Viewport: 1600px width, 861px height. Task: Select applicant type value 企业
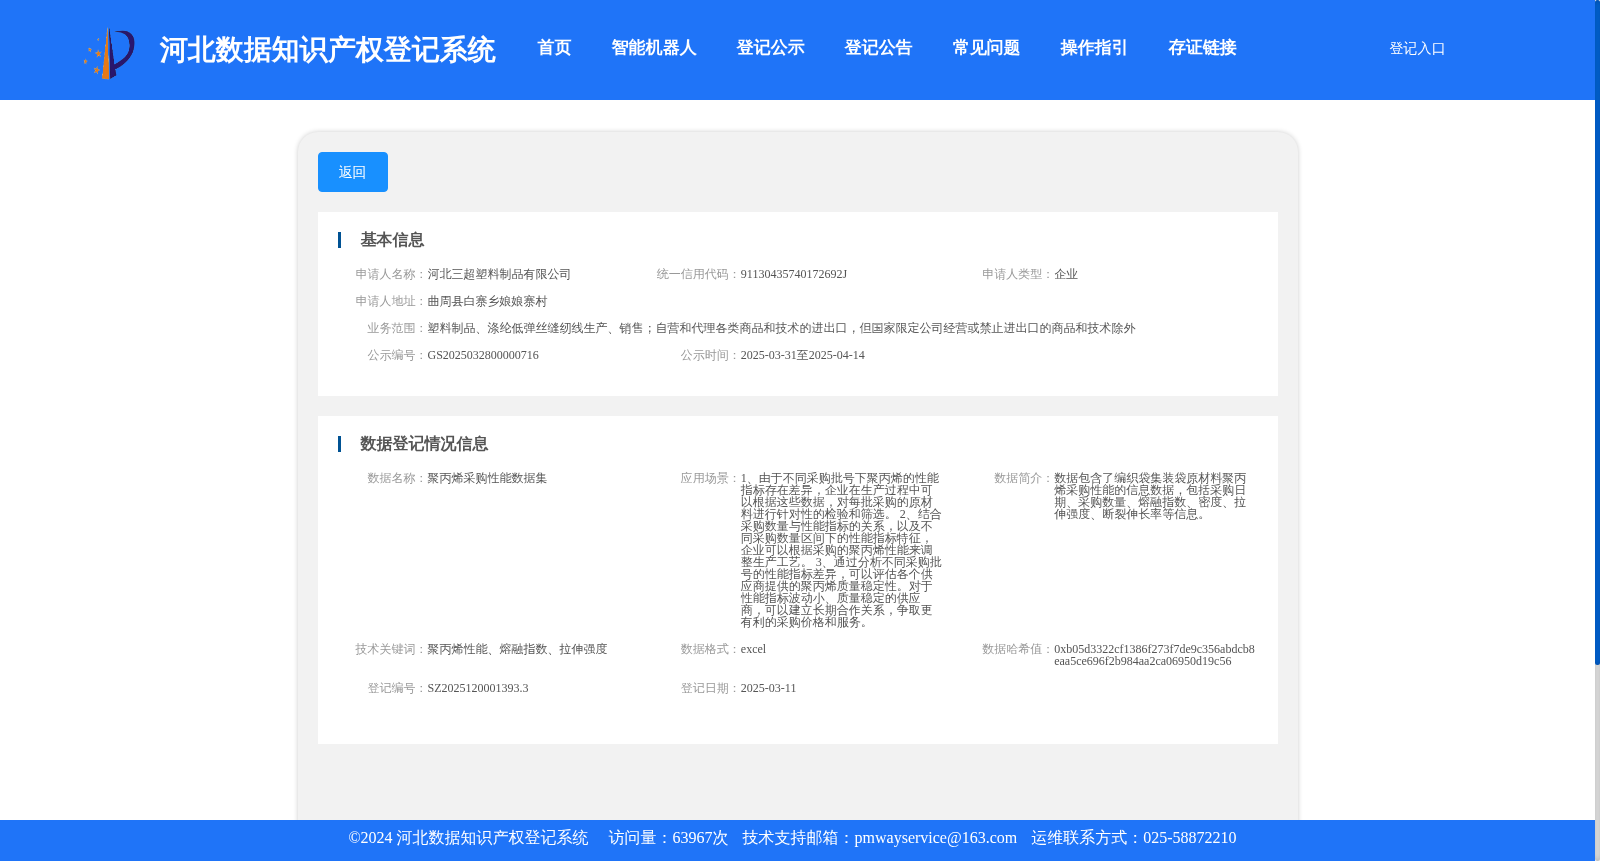click(x=1066, y=274)
